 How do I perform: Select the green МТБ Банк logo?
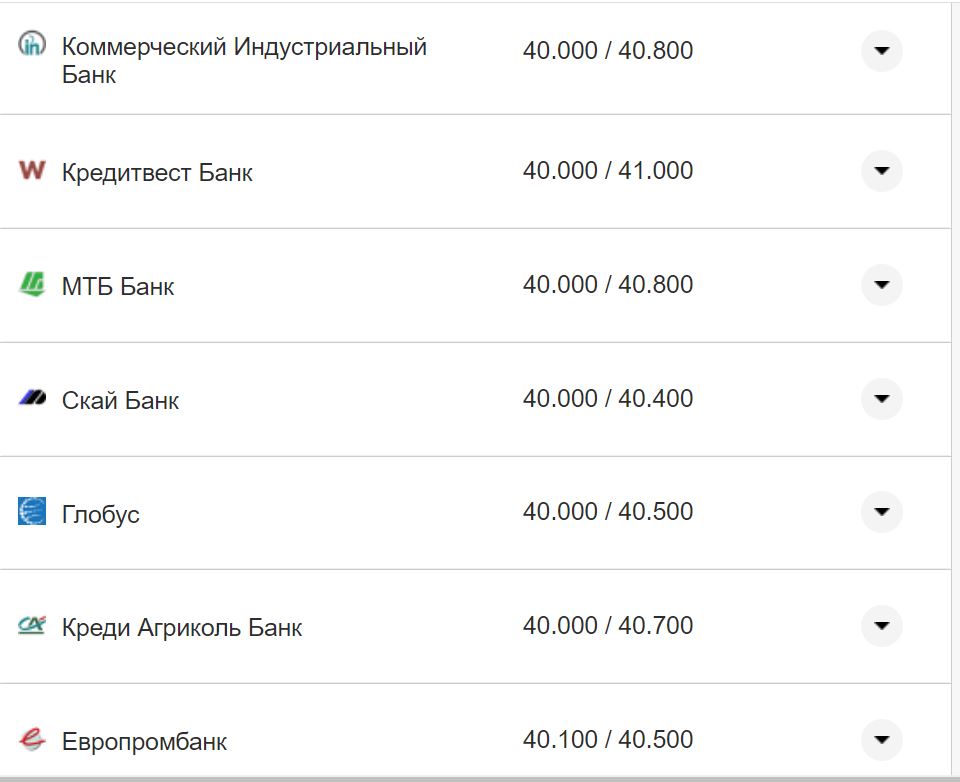pos(32,285)
